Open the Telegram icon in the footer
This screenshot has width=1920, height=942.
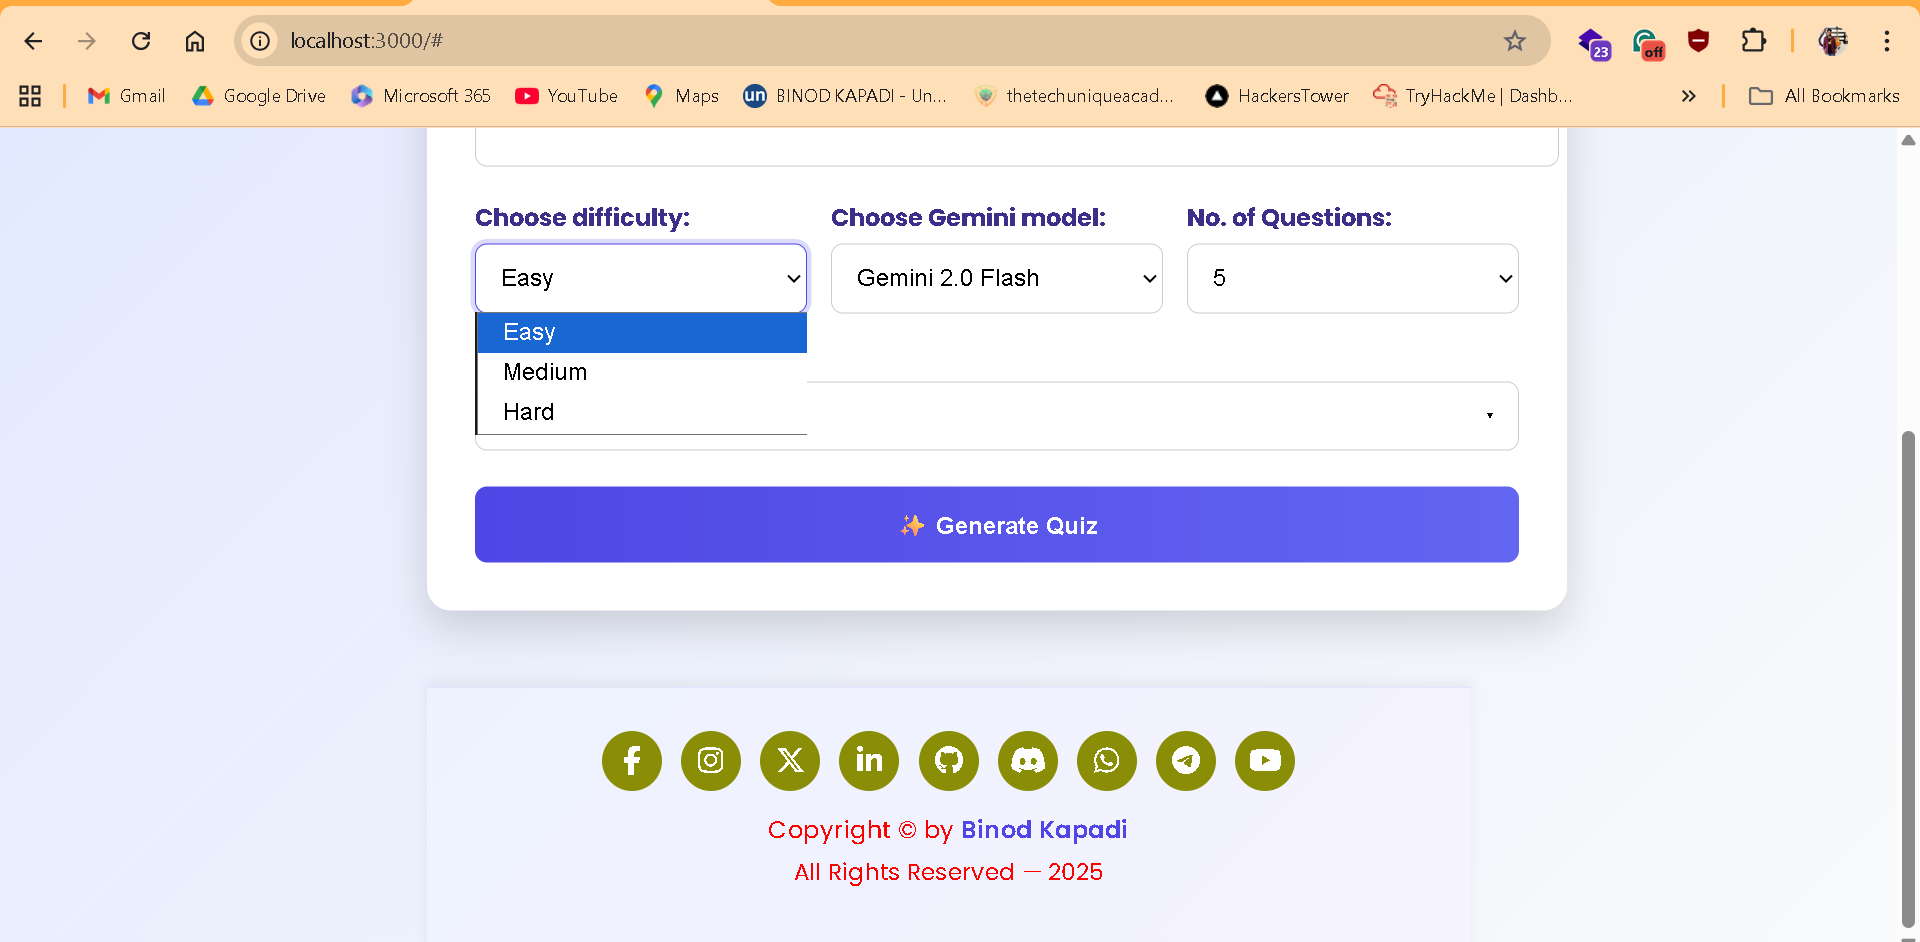pos(1185,761)
